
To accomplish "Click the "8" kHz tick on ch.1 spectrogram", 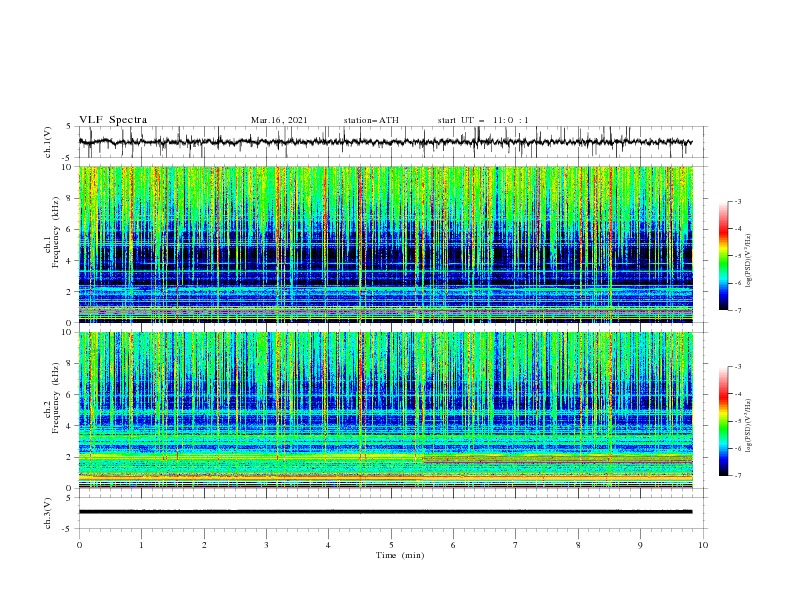I will [70, 198].
